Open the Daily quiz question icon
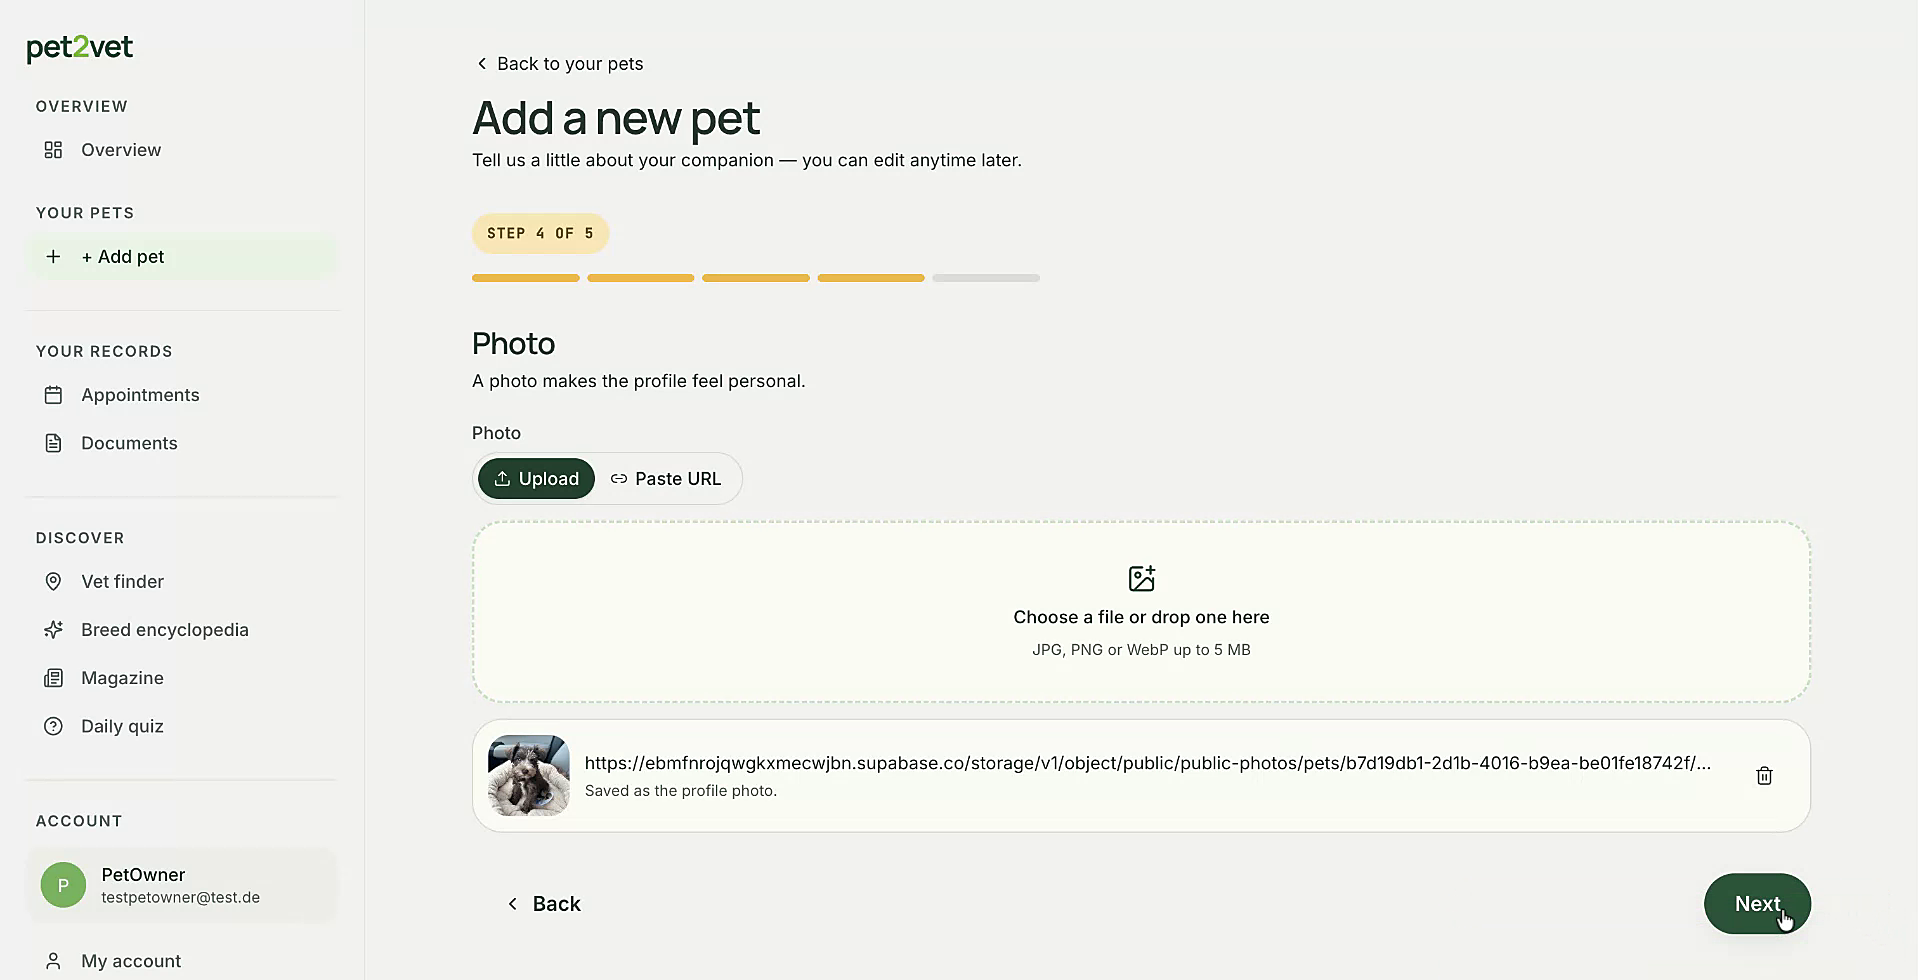Viewport: 1918px width, 980px height. pyautogui.click(x=53, y=727)
